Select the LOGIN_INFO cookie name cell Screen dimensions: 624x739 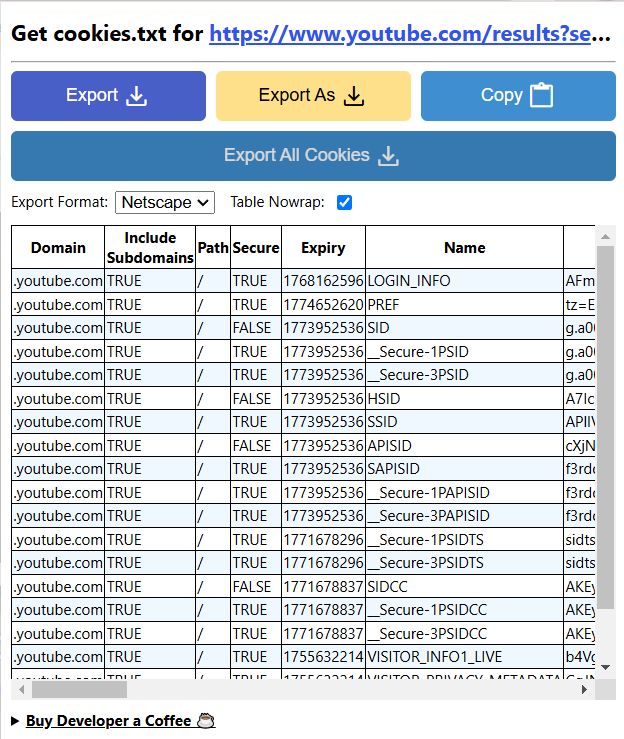[464, 281]
